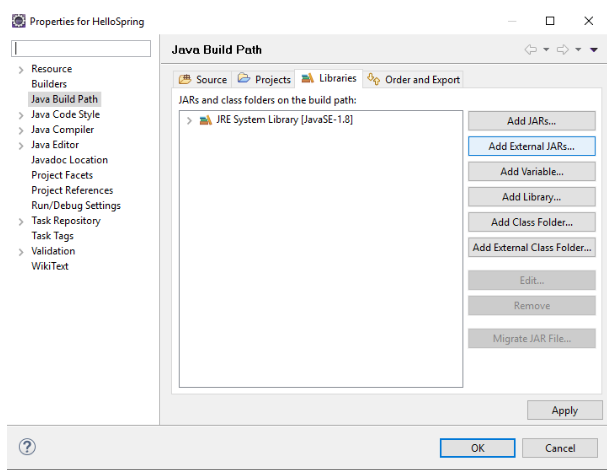Screen dimensions: 607x470
Task: Confirm the dialog with OK
Action: (x=478, y=447)
